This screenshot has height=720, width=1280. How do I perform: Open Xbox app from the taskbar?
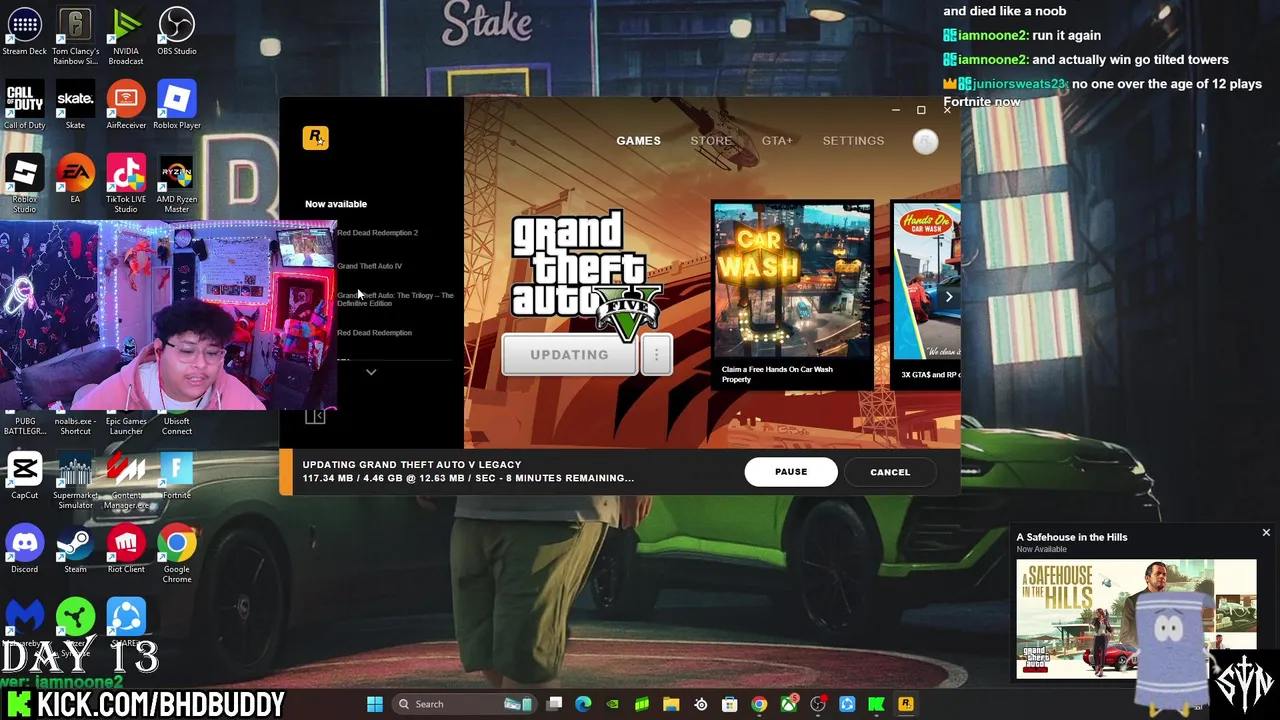(789, 704)
